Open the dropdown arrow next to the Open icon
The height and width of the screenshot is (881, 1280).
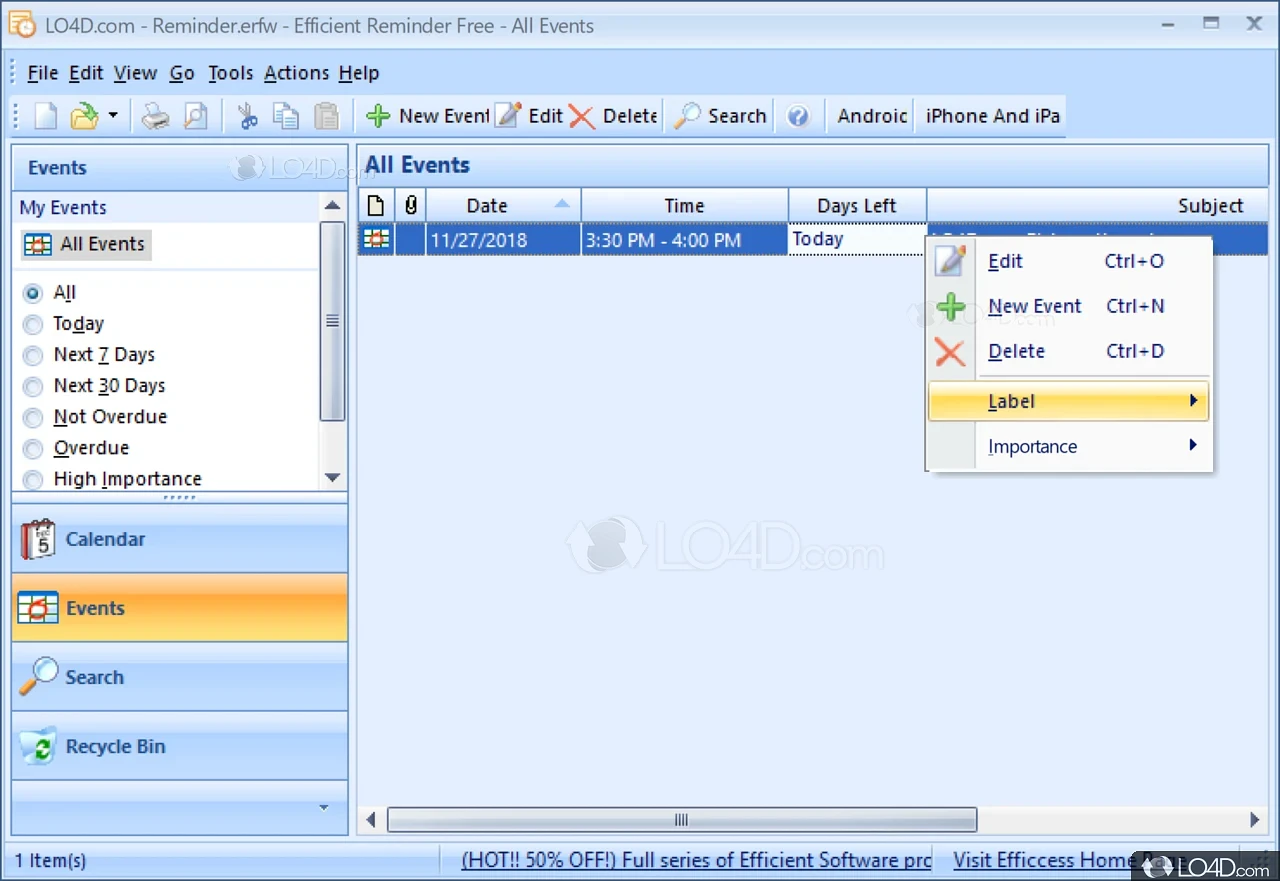click(x=113, y=115)
